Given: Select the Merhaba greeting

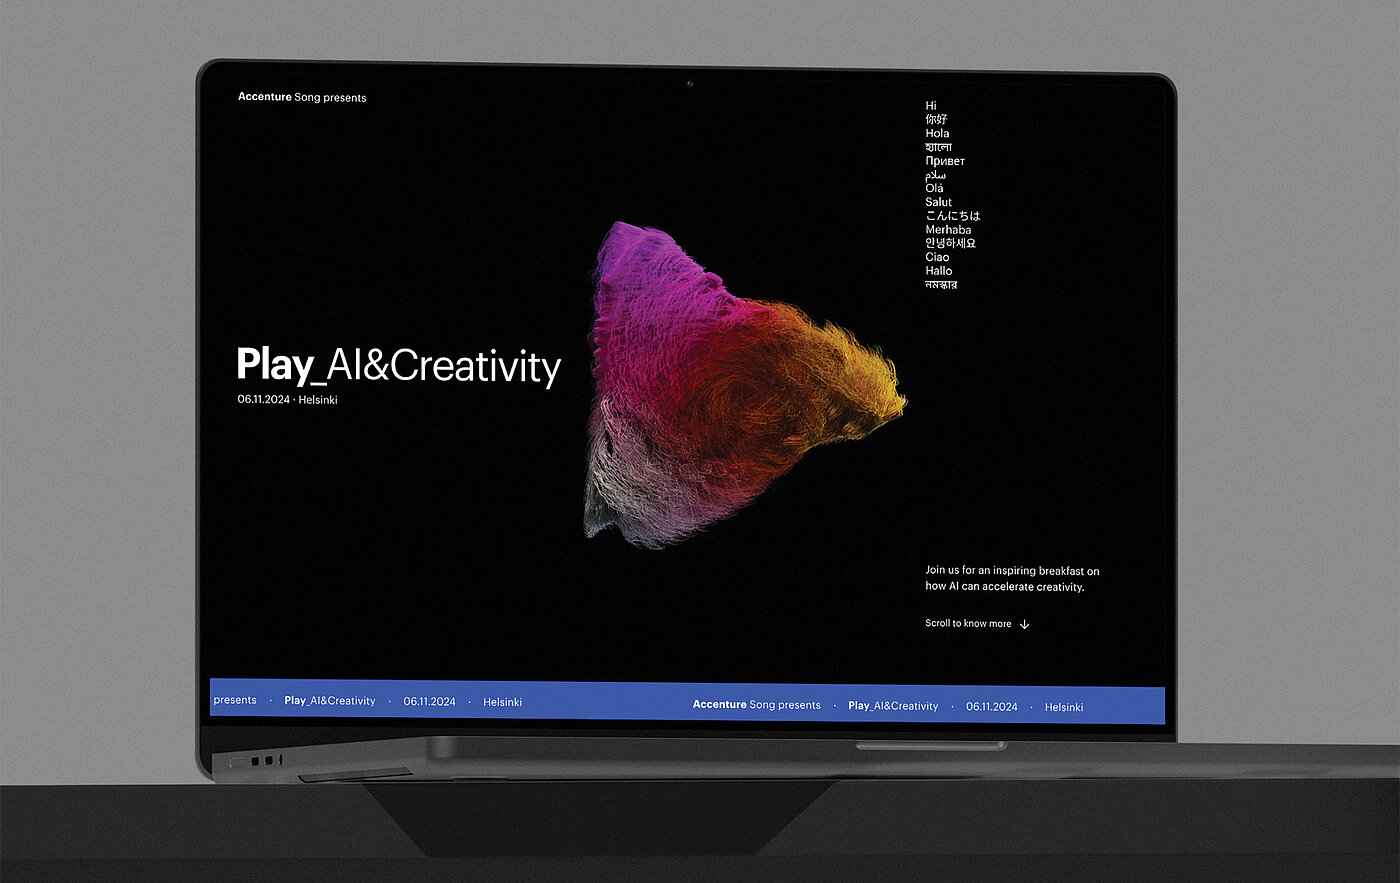Looking at the screenshot, I should coord(948,230).
